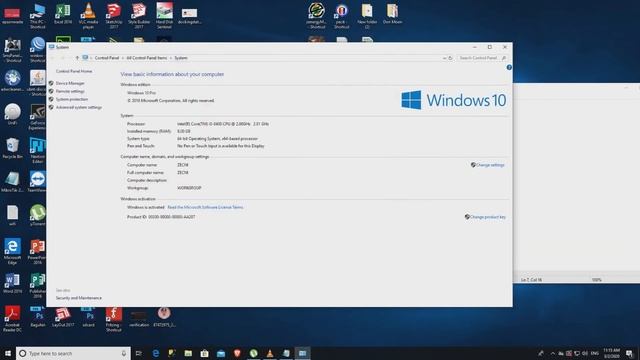Image resolution: width=640 pixels, height=360 pixels.
Task: Select the VLC media player desktop icon
Action: (x=88, y=16)
